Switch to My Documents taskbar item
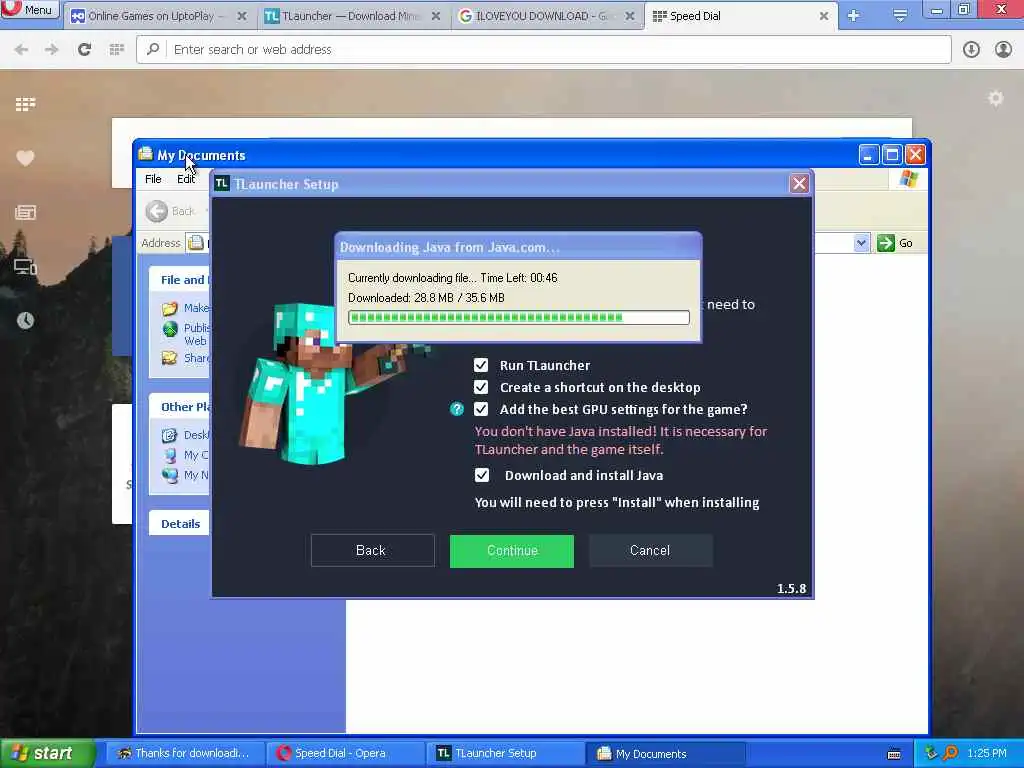The image size is (1024, 768). pos(666,754)
